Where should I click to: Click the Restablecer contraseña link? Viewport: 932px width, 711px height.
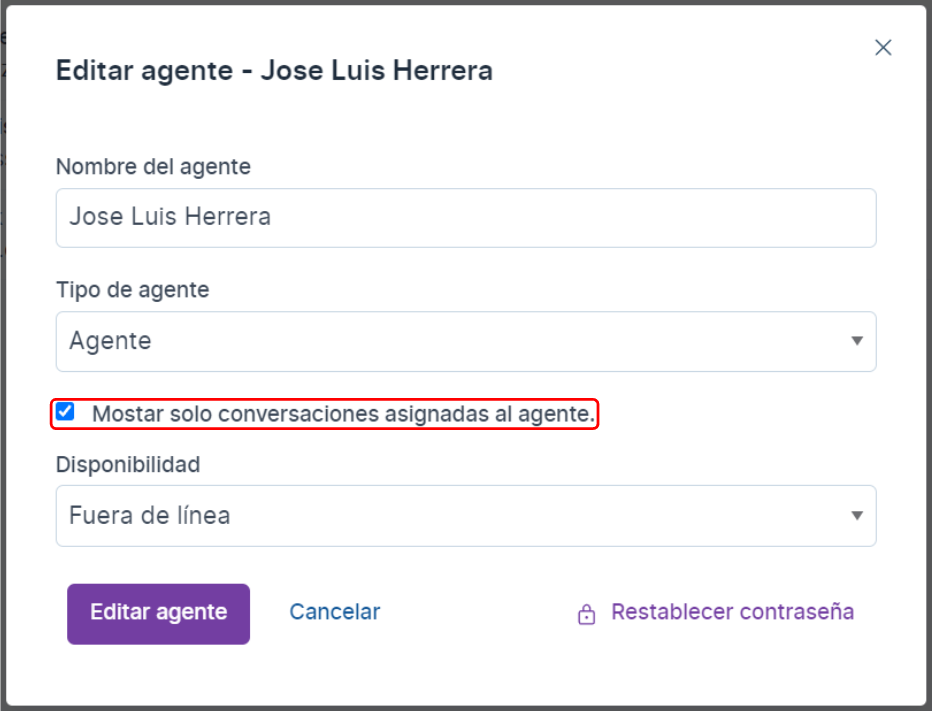pyautogui.click(x=732, y=612)
